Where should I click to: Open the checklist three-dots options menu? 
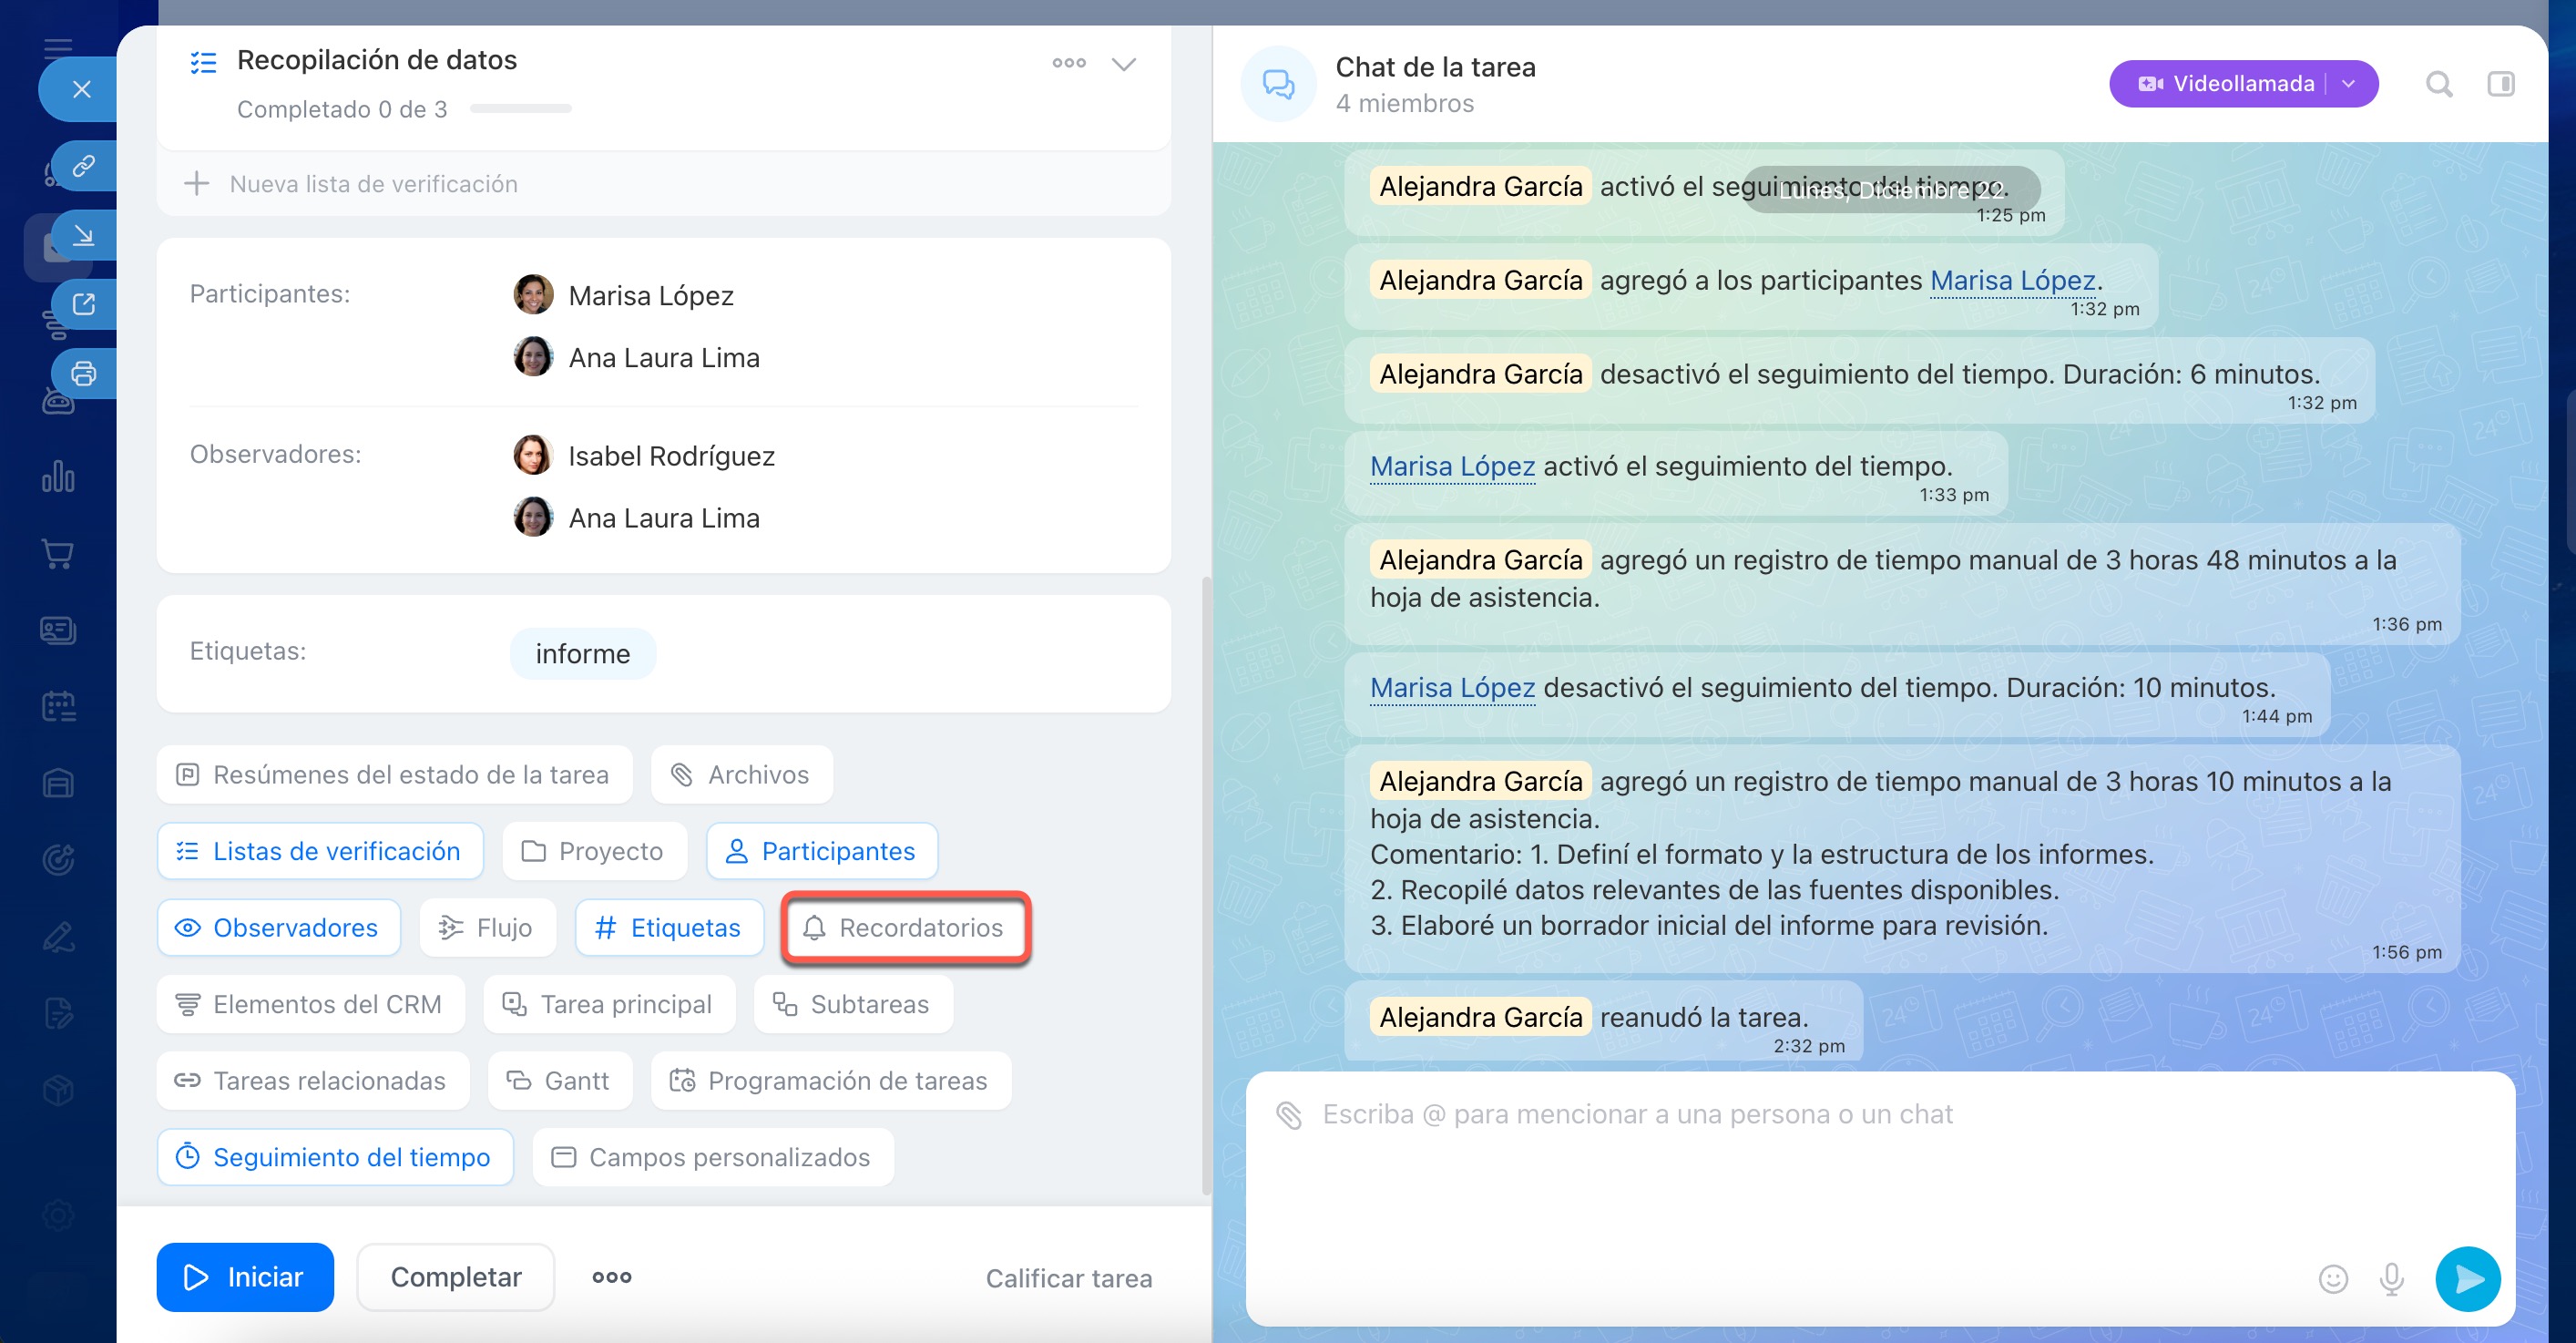point(1068,63)
